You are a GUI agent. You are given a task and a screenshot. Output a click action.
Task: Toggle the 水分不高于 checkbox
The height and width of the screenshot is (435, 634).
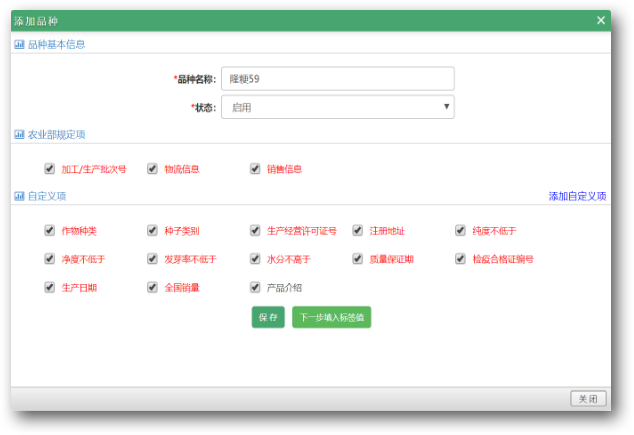click(255, 259)
